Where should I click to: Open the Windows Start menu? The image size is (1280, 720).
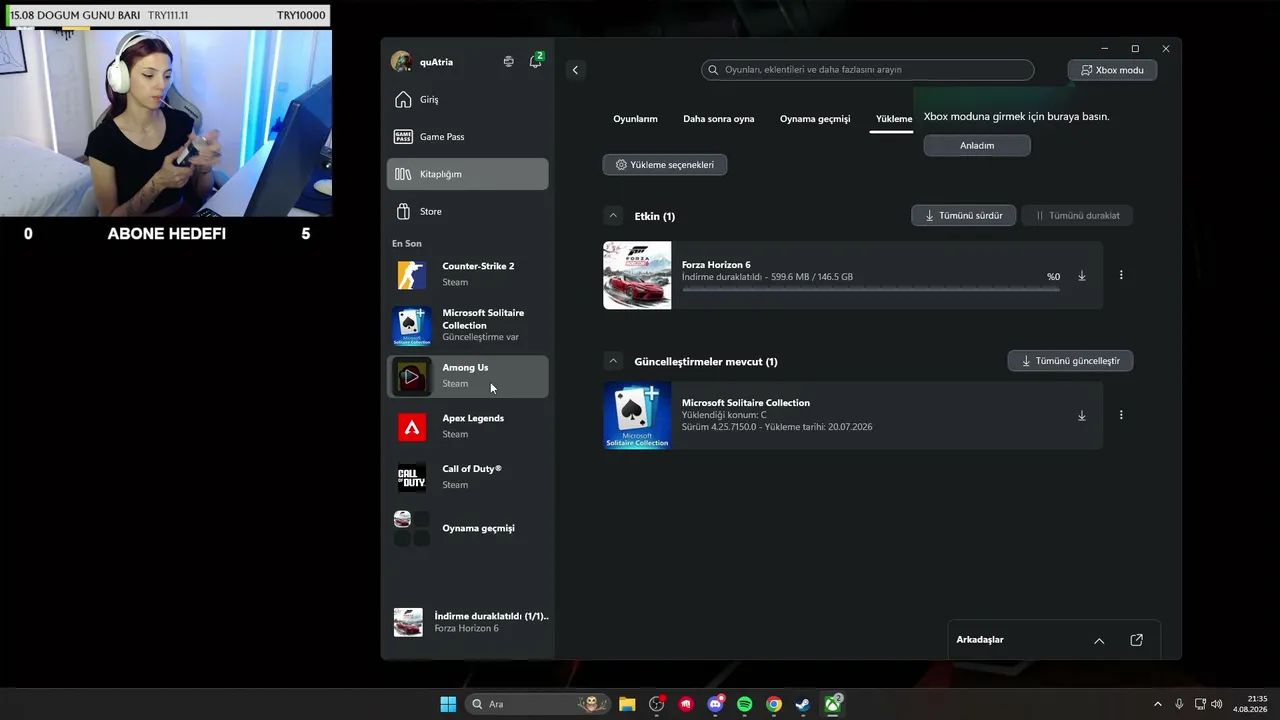448,704
